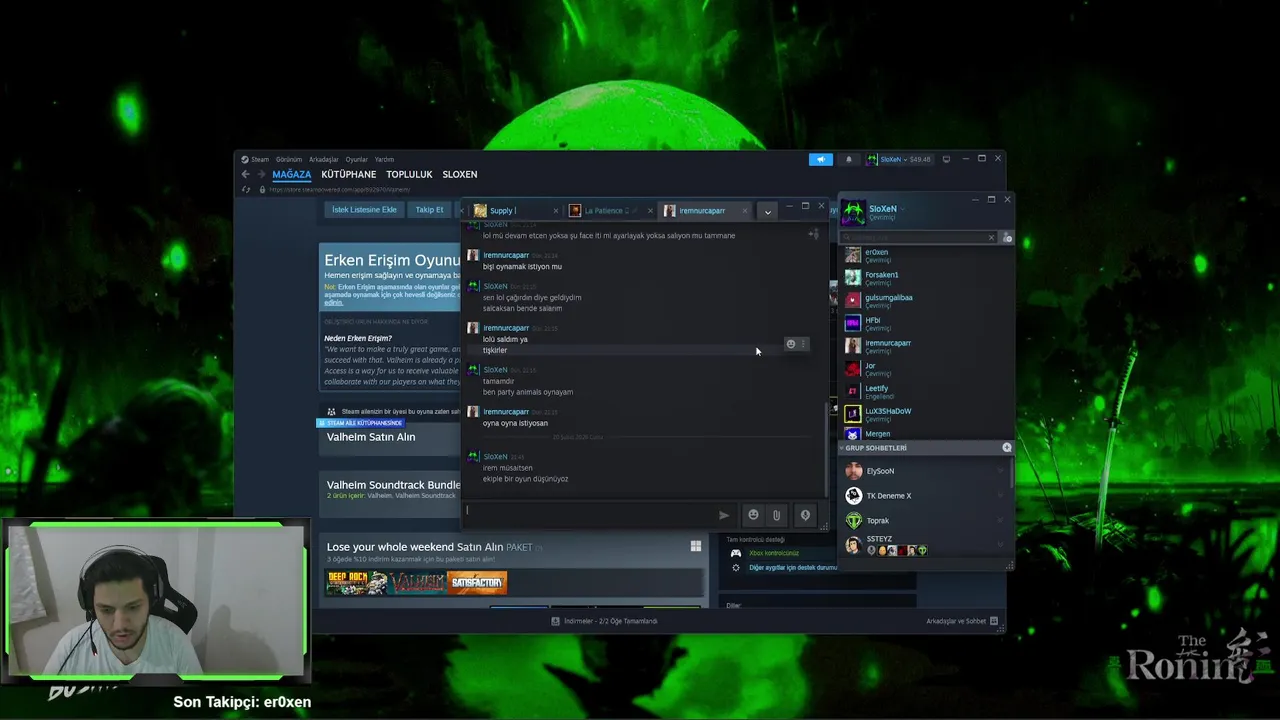Open chat with friend Forsaken1
1280x720 pixels.
pos(925,278)
